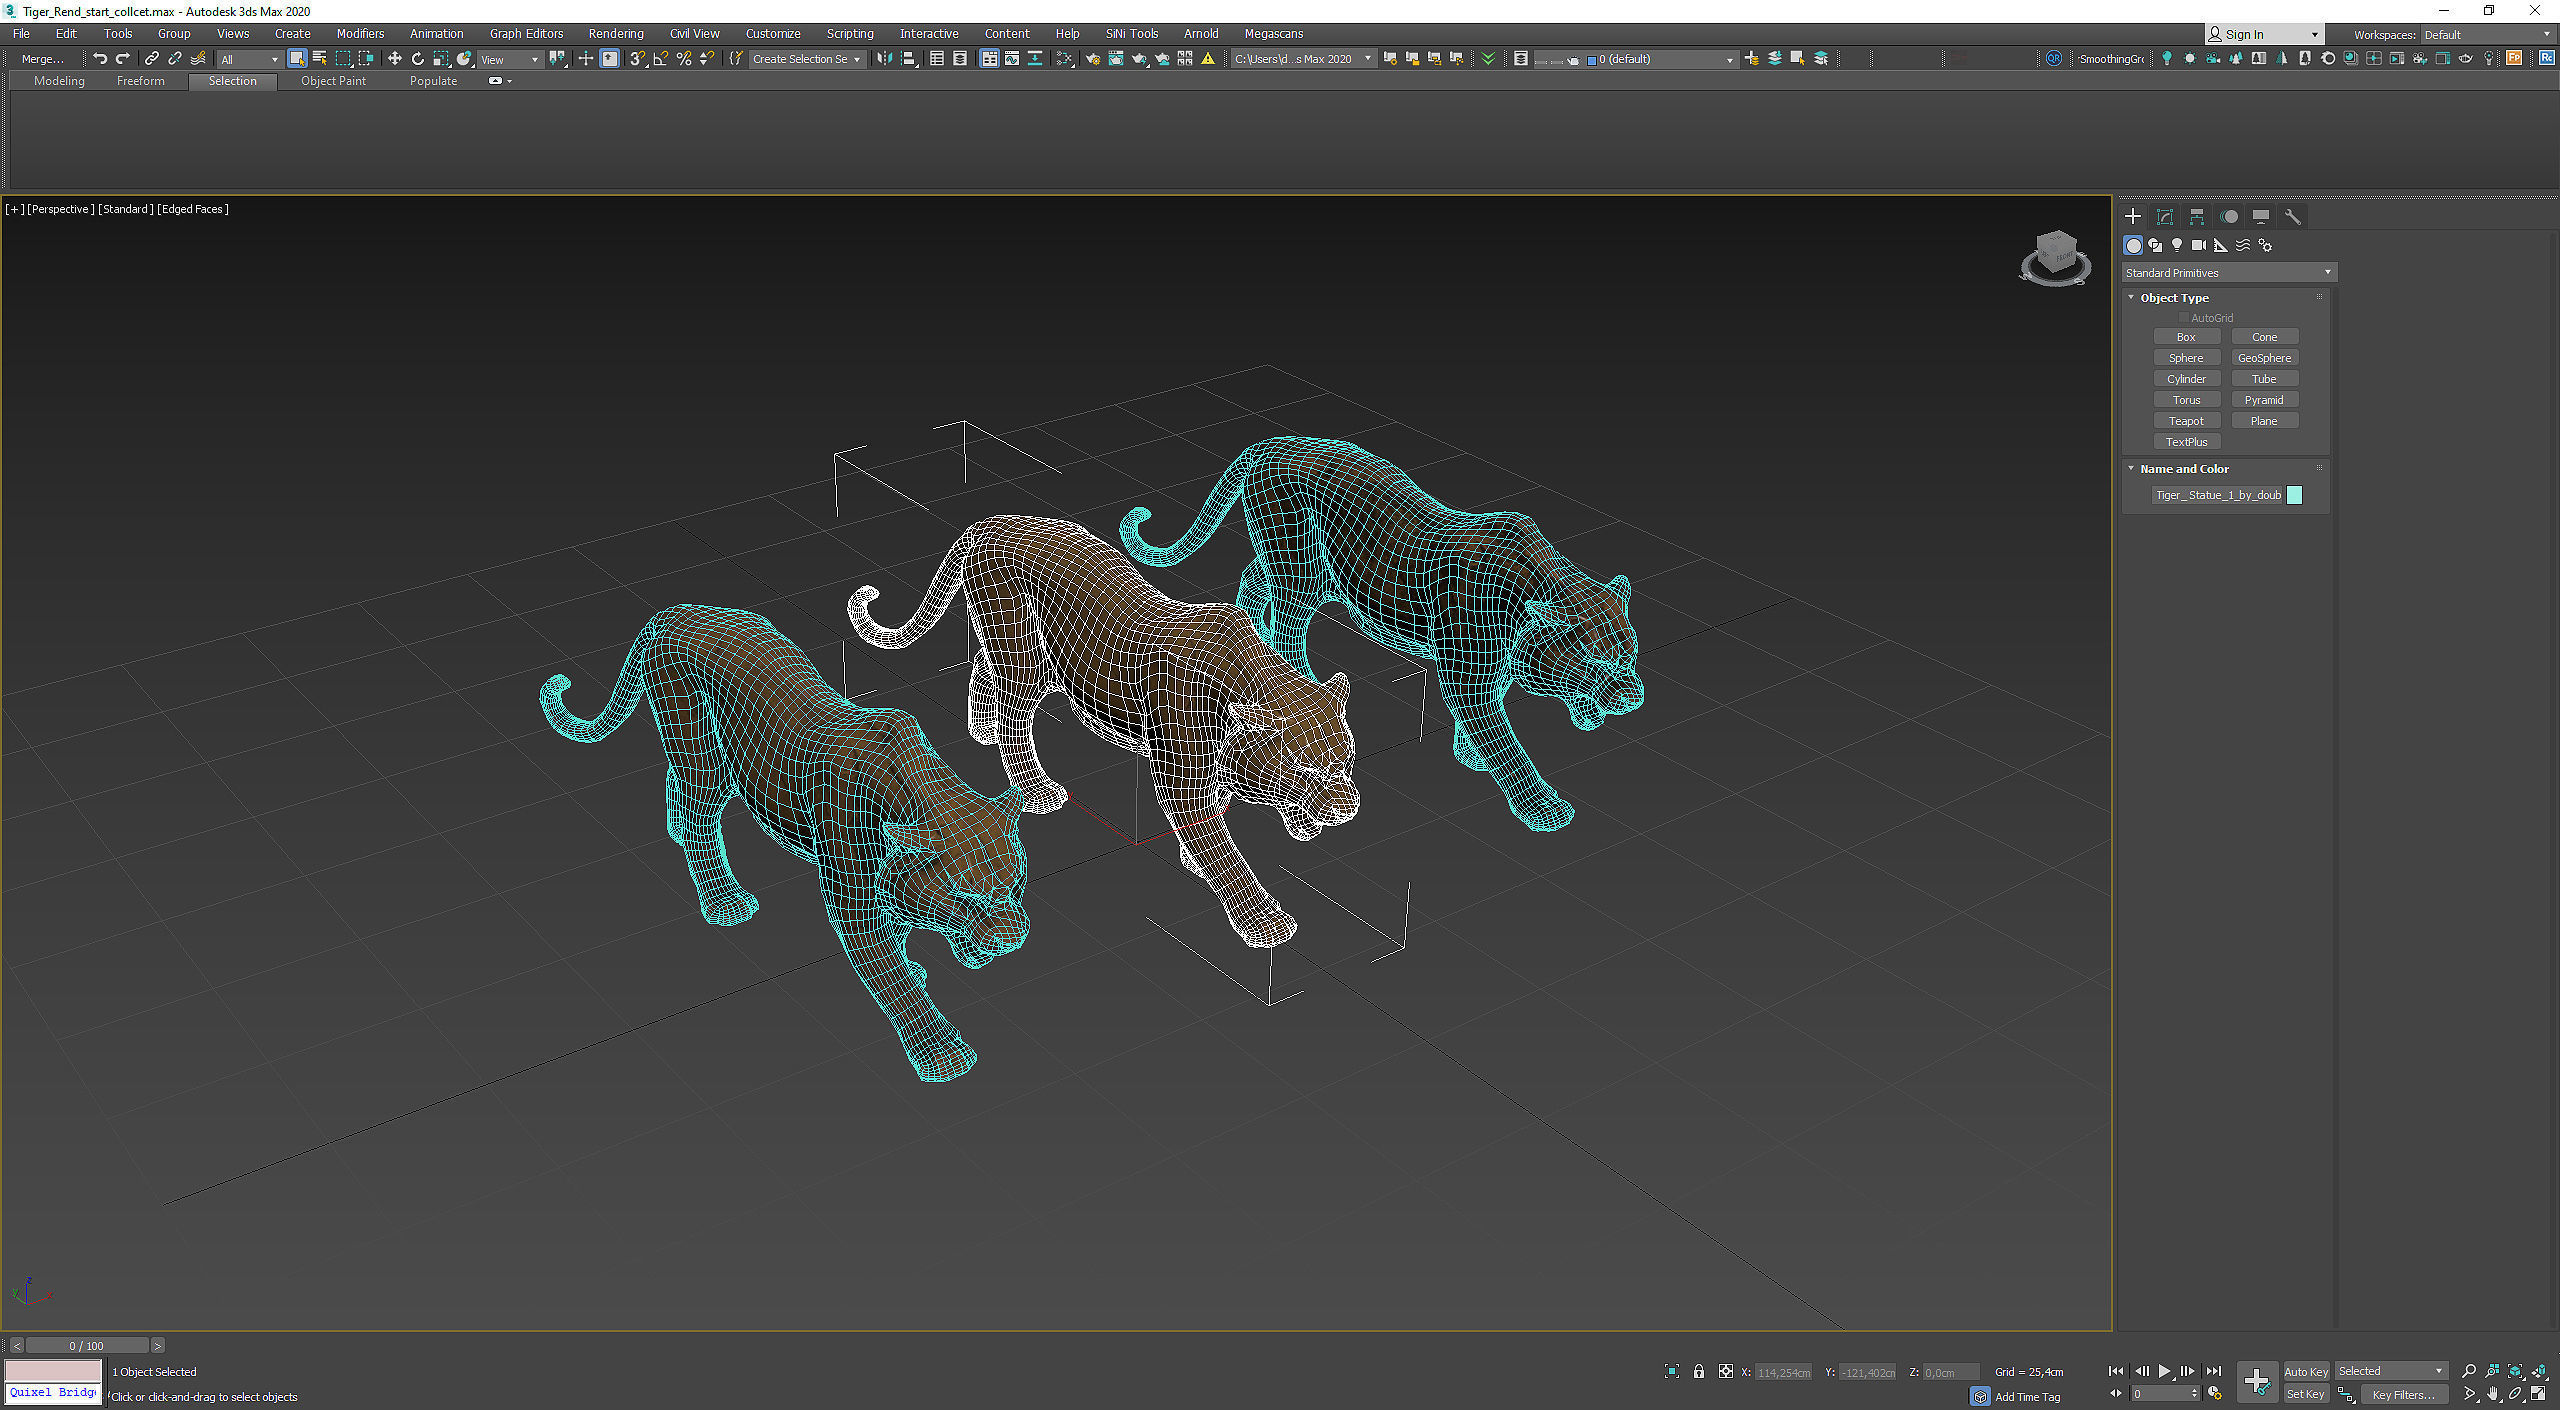
Task: Collapse the Object Type rollout
Action: click(x=2131, y=298)
